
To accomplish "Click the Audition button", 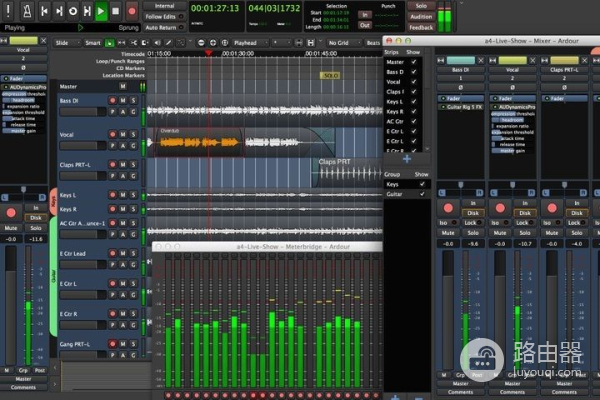I will (421, 17).
